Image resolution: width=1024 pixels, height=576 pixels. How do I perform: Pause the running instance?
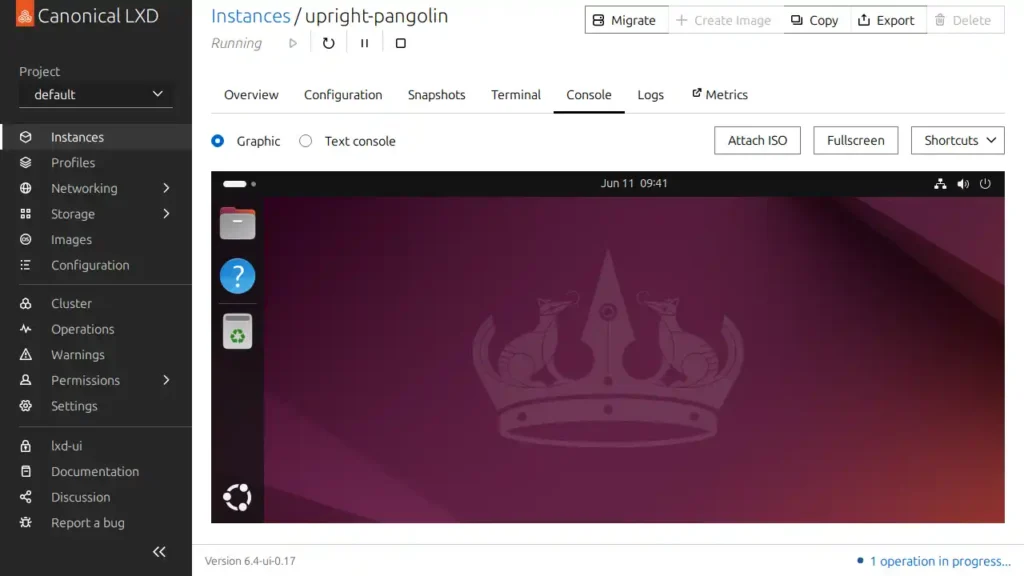click(364, 42)
